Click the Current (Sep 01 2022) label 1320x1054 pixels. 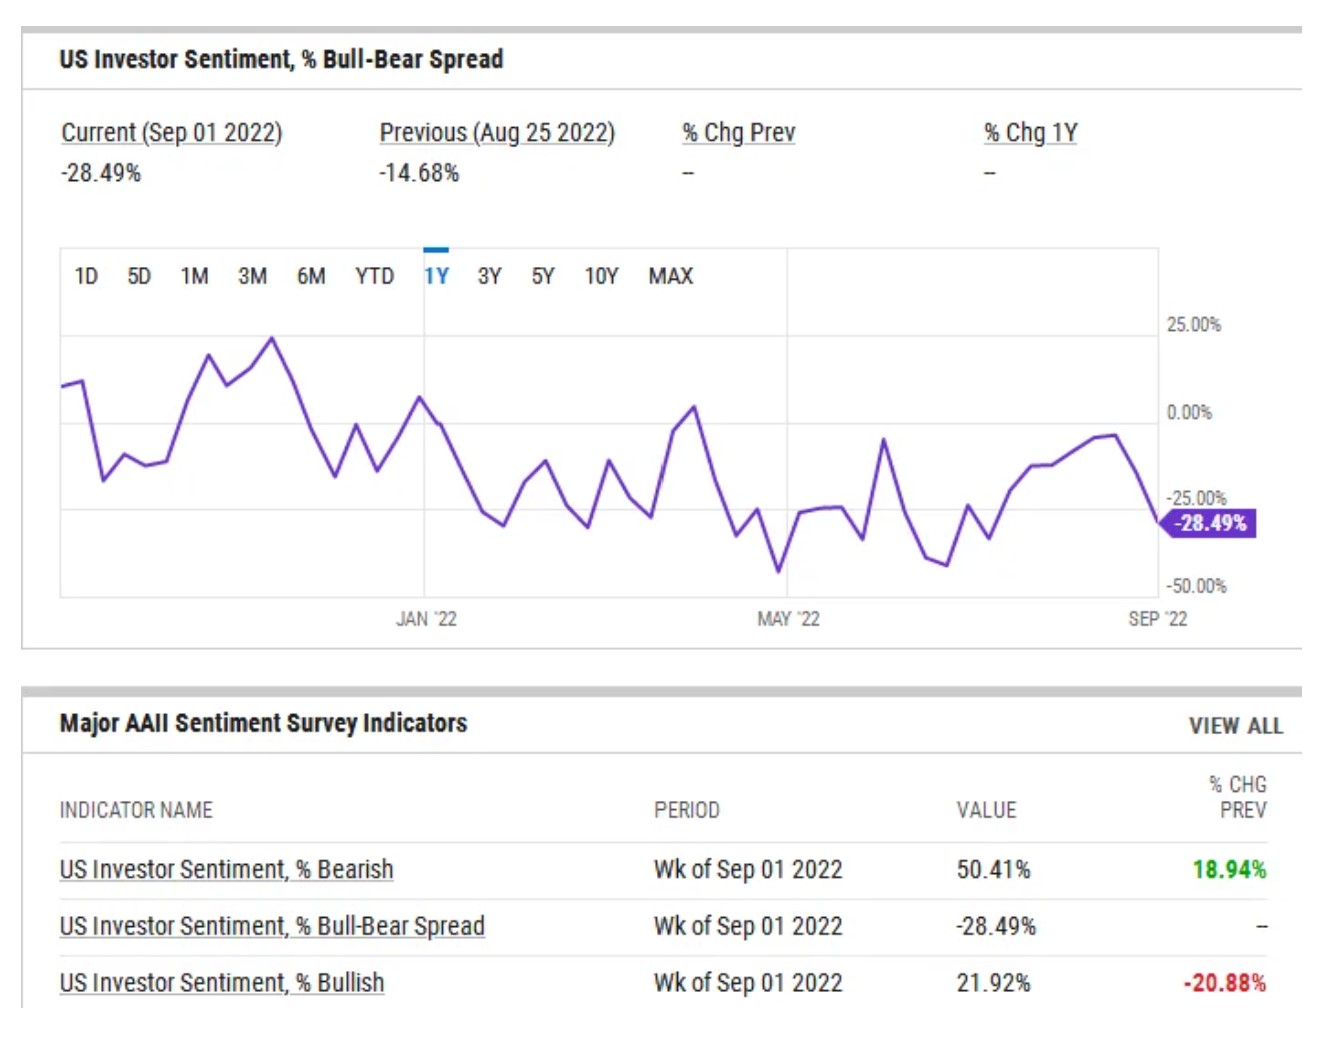[x=172, y=133]
